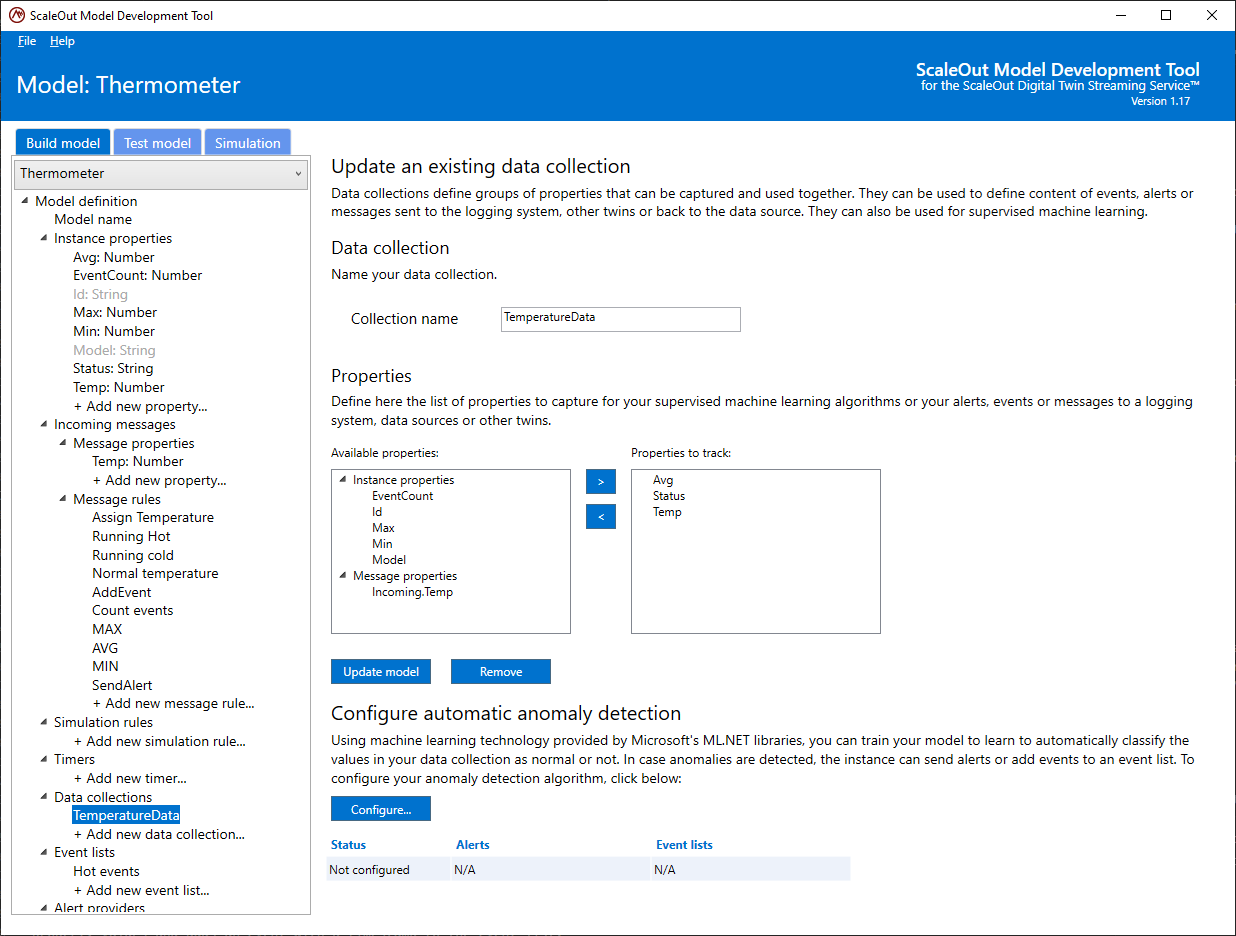The height and width of the screenshot is (936, 1236).
Task: Collapse Message properties arrow in Available properties list
Action: tap(343, 576)
